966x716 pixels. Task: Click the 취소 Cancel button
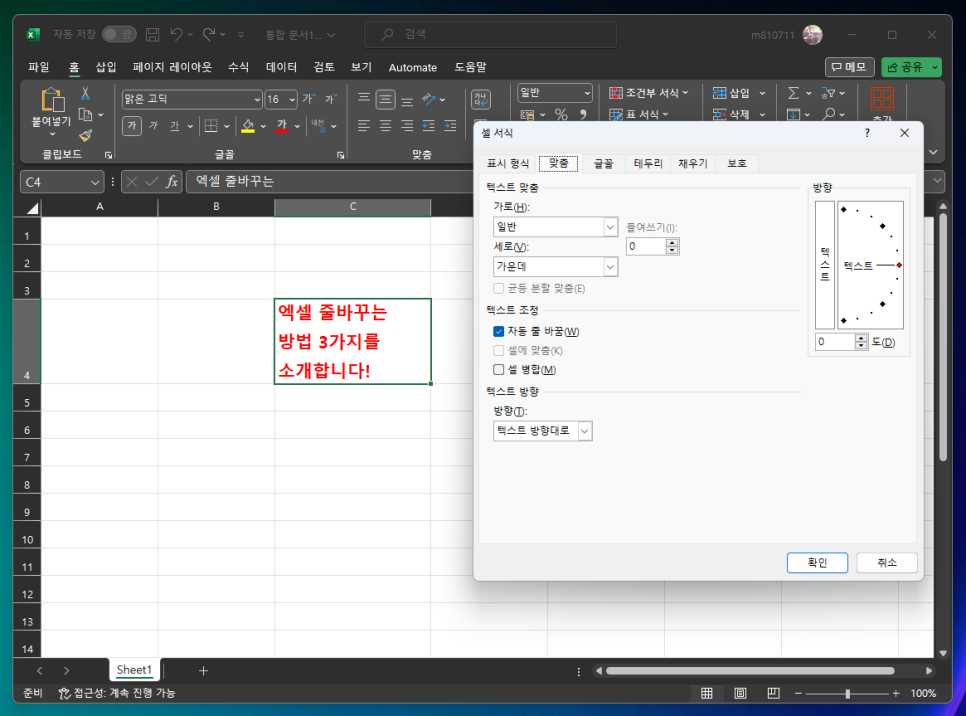[x=887, y=563]
